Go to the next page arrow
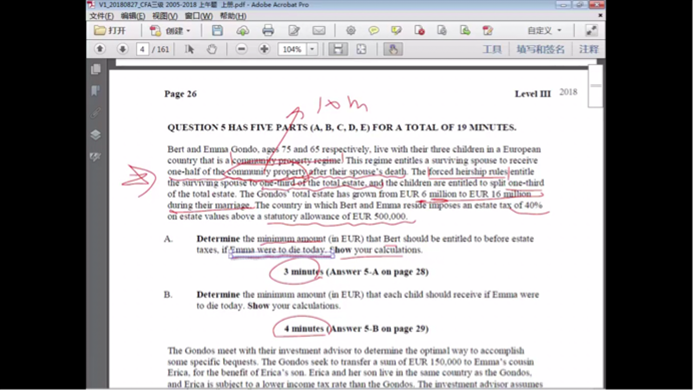Screen dimensions: 693x390 pos(122,49)
